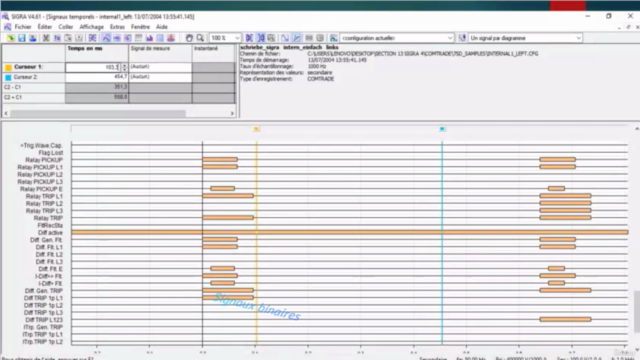Open the Fenêtre menu
The width and height of the screenshot is (640, 360).
140,27
